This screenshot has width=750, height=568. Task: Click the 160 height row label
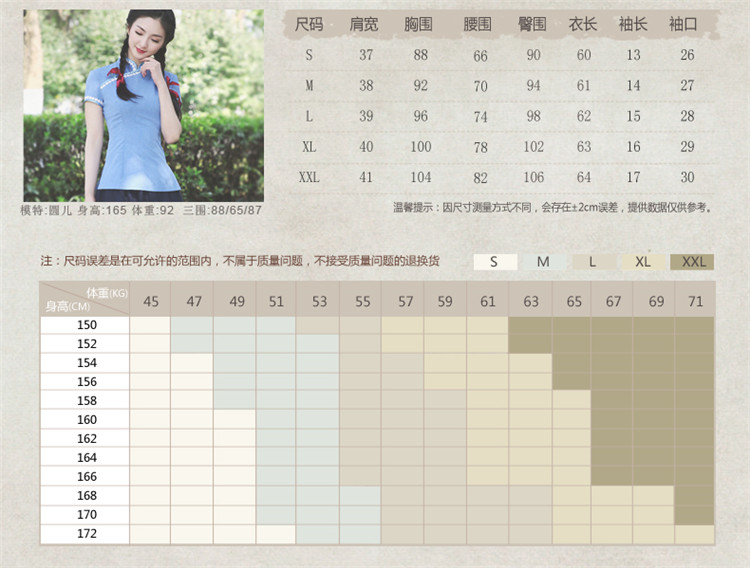tap(87, 420)
